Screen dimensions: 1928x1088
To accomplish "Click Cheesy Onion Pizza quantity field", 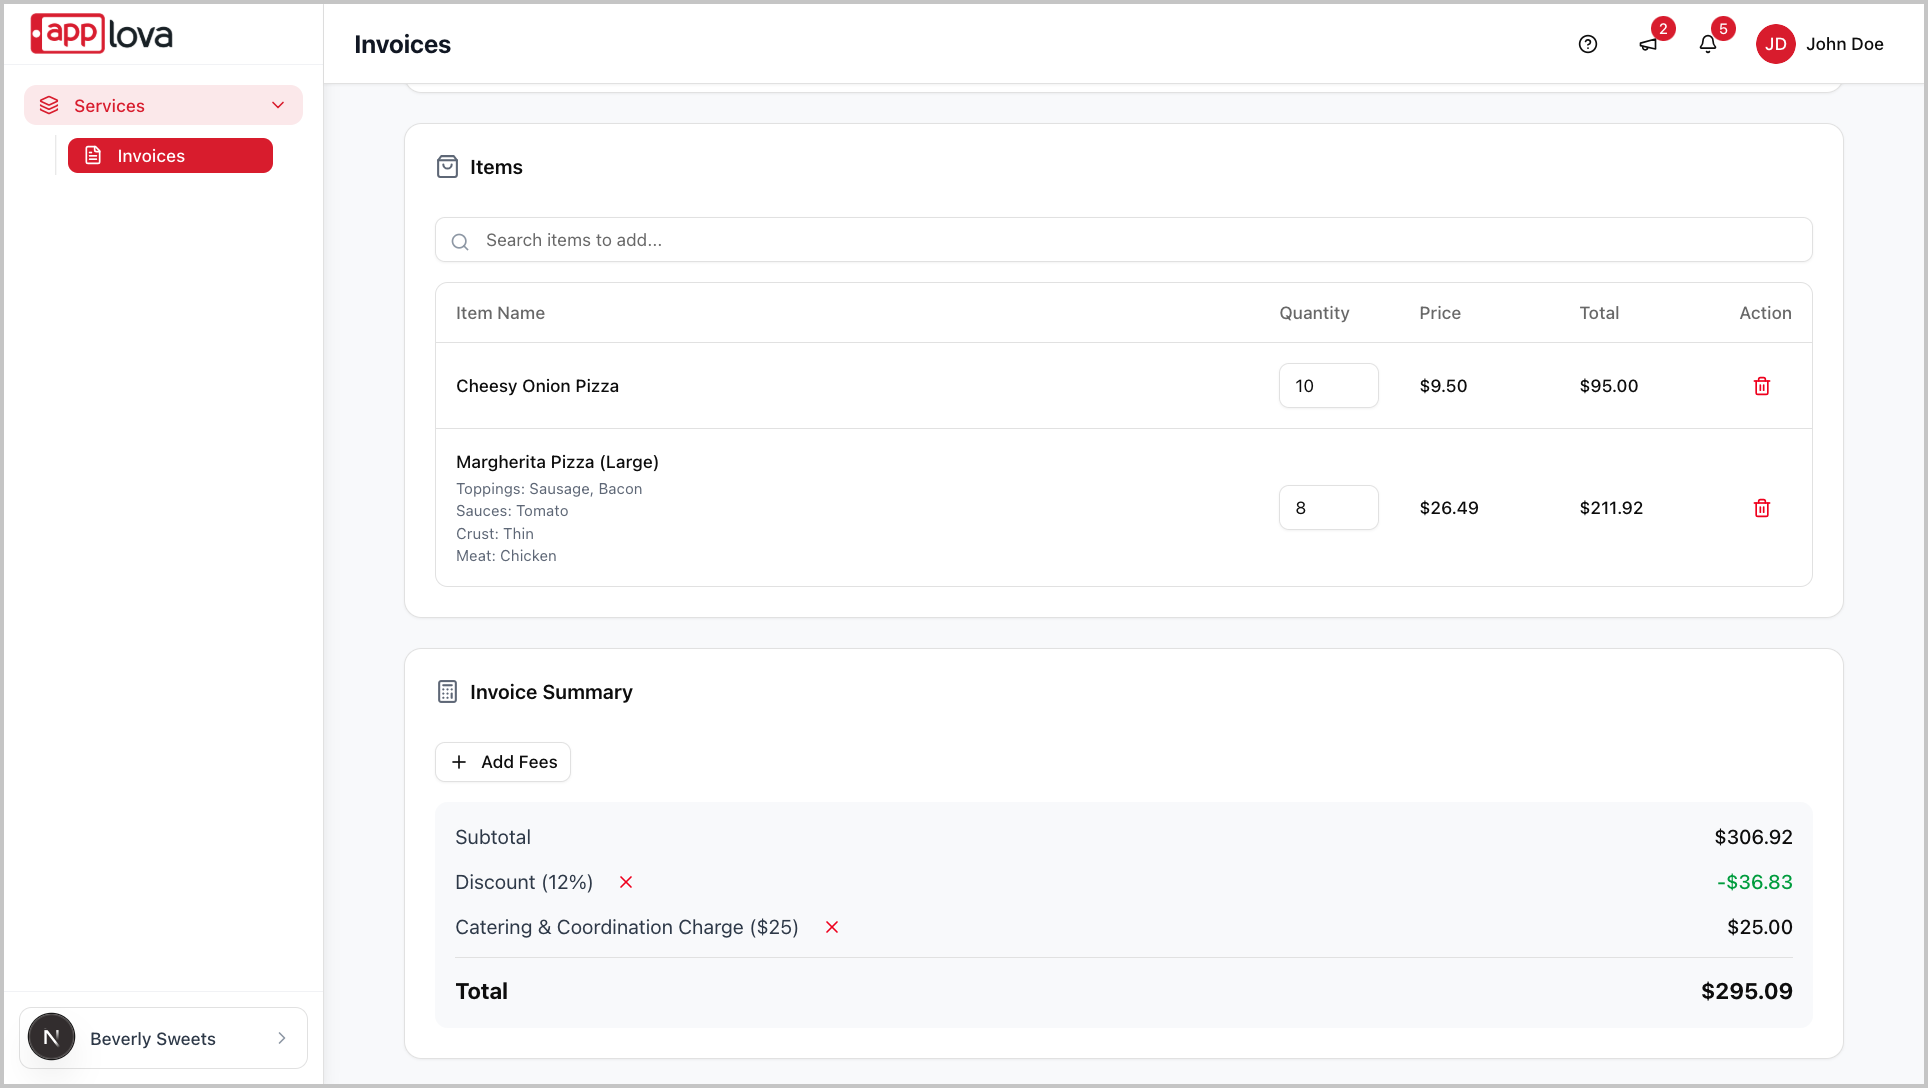I will click(x=1328, y=386).
